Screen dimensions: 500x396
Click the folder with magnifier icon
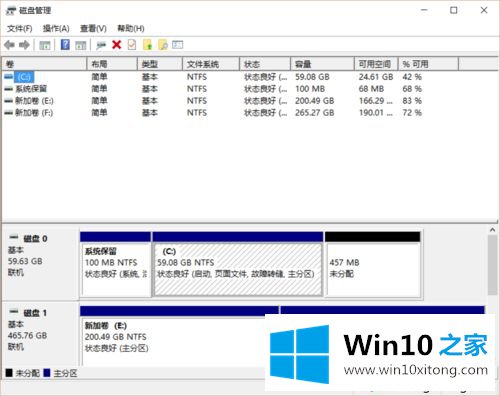tap(163, 45)
